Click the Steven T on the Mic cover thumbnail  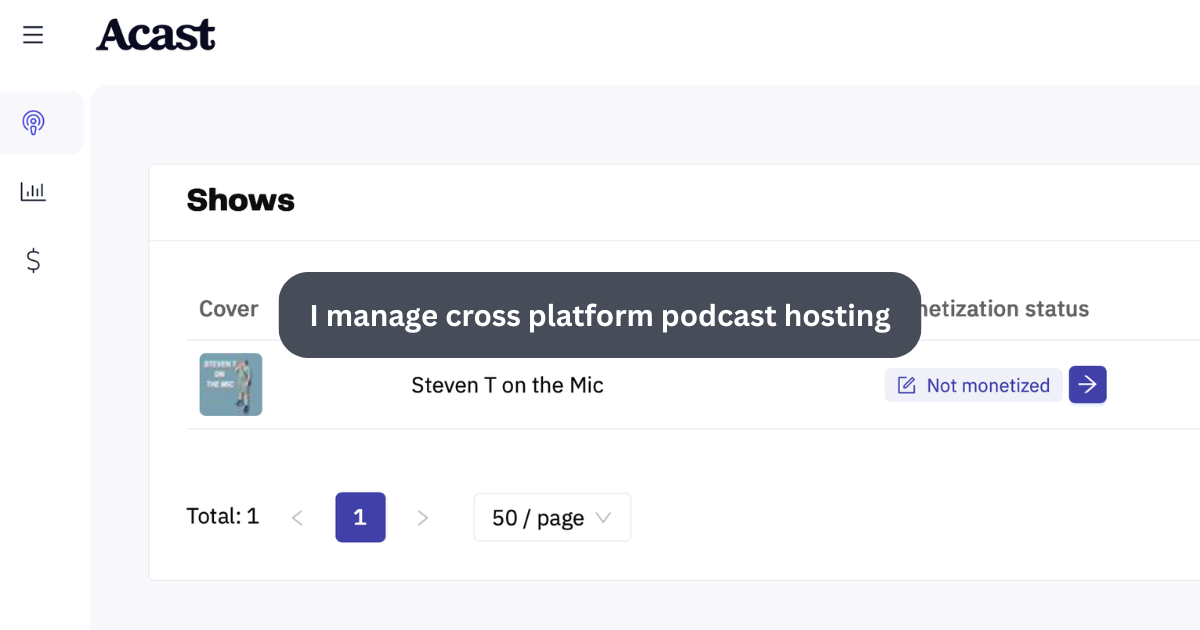(x=231, y=385)
